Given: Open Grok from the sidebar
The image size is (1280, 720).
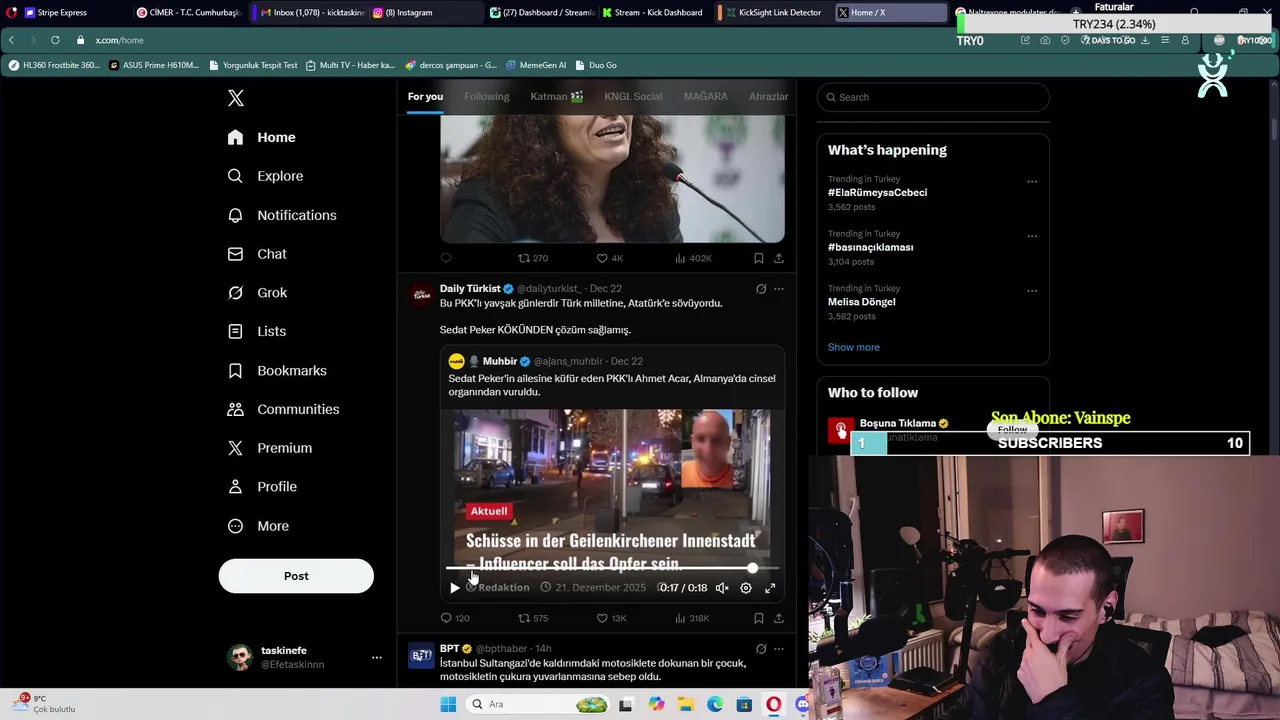Looking at the screenshot, I should [x=257, y=293].
